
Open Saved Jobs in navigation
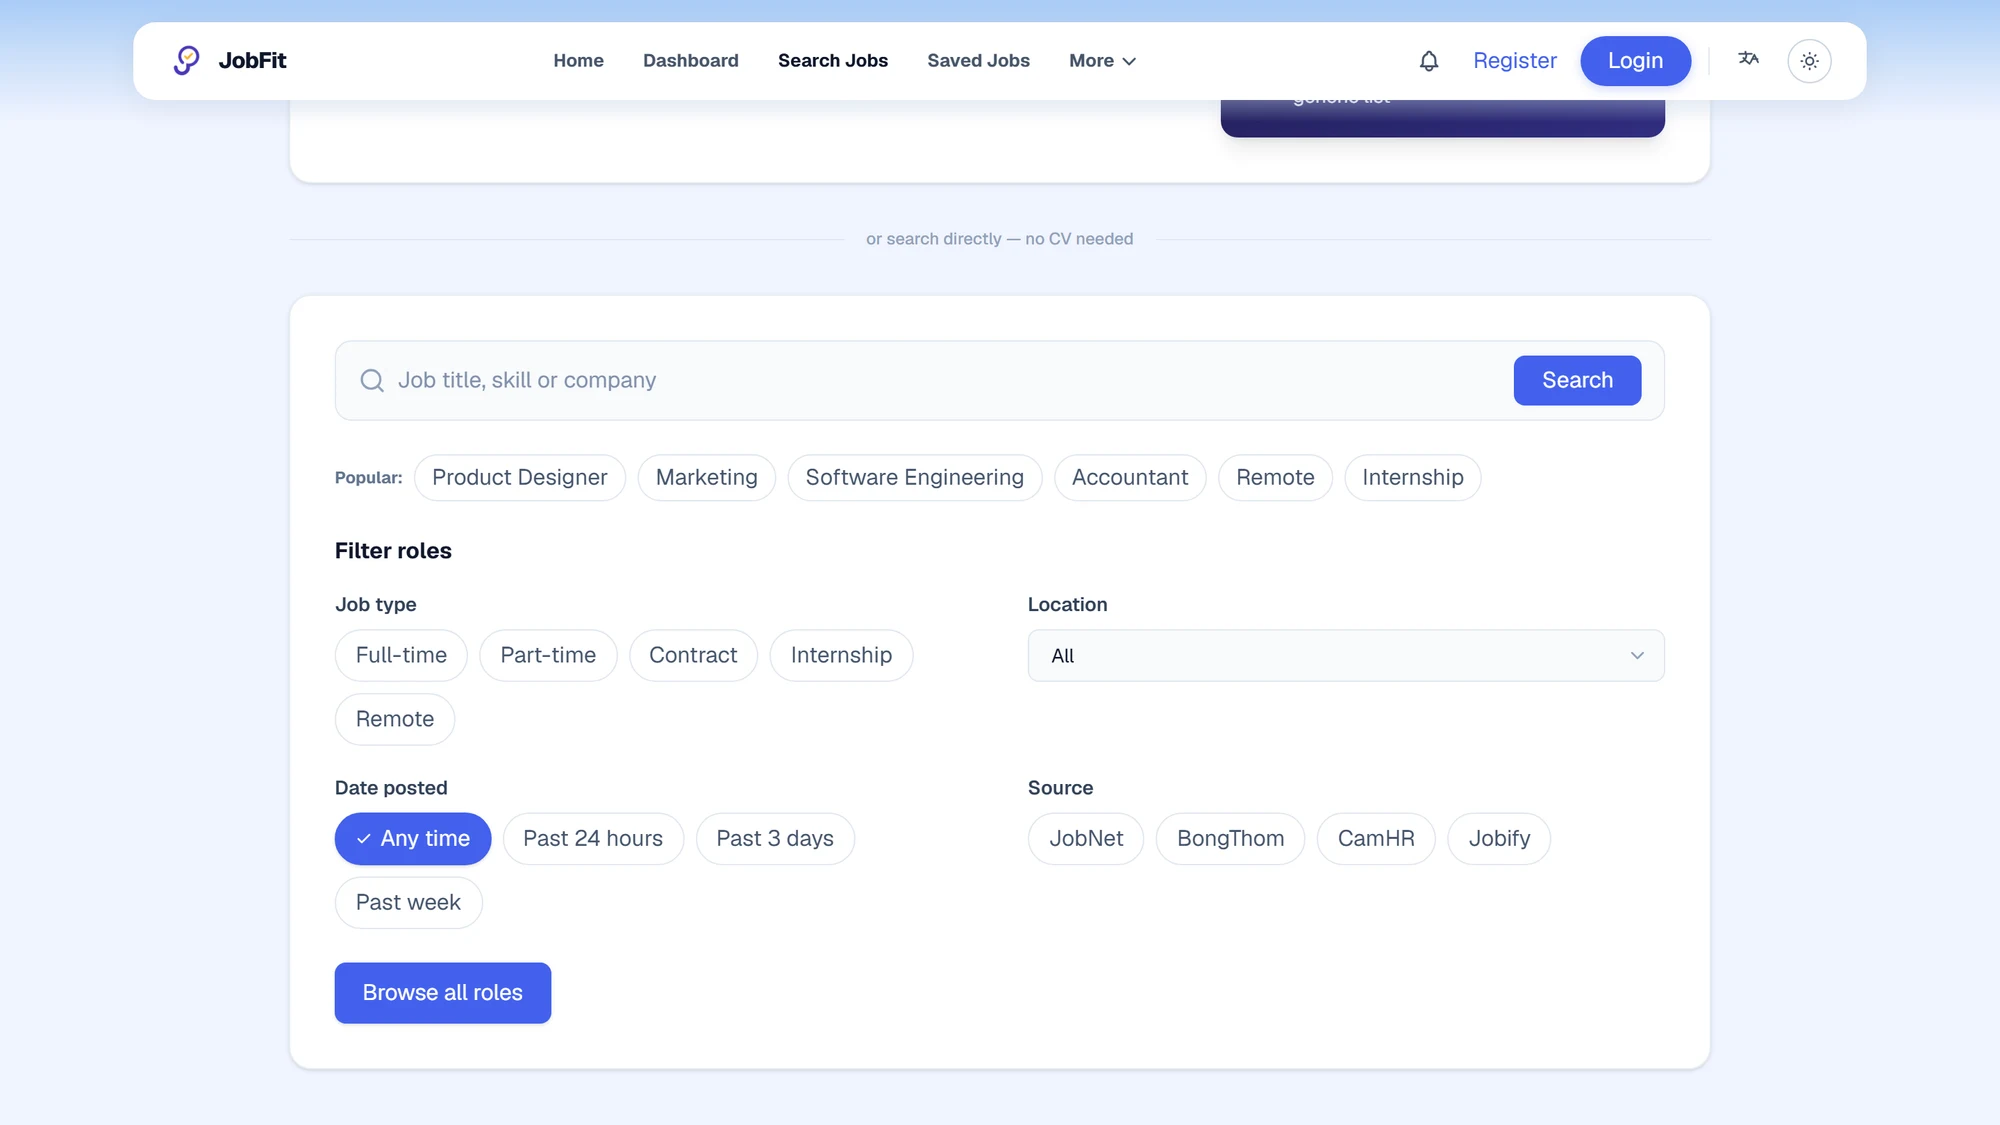coord(978,61)
